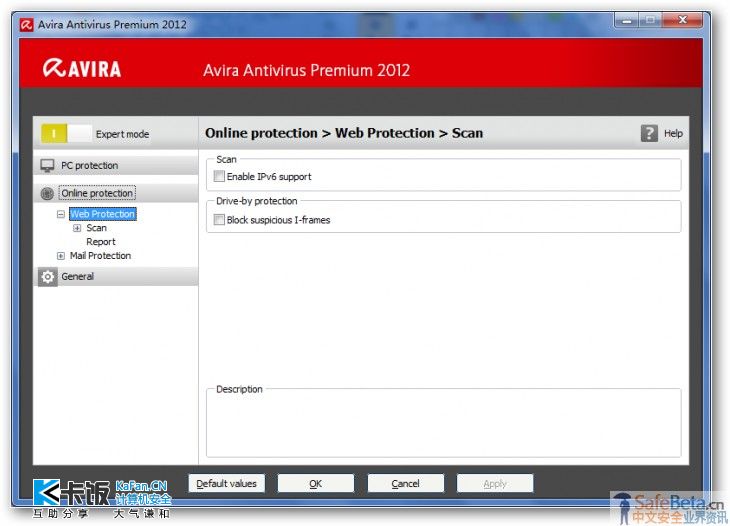Click the Default values button
Viewport: 730px width, 526px height.
pyautogui.click(x=227, y=483)
